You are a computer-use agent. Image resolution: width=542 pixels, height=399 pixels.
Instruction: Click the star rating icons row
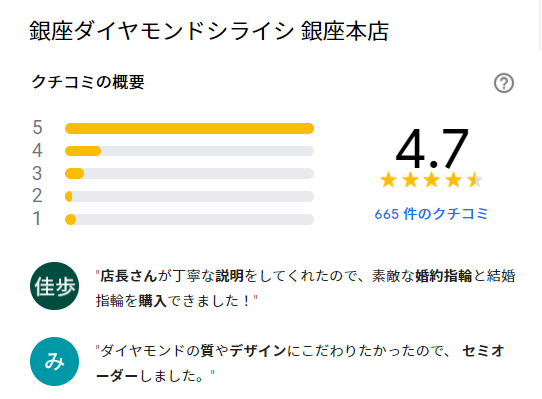click(431, 180)
